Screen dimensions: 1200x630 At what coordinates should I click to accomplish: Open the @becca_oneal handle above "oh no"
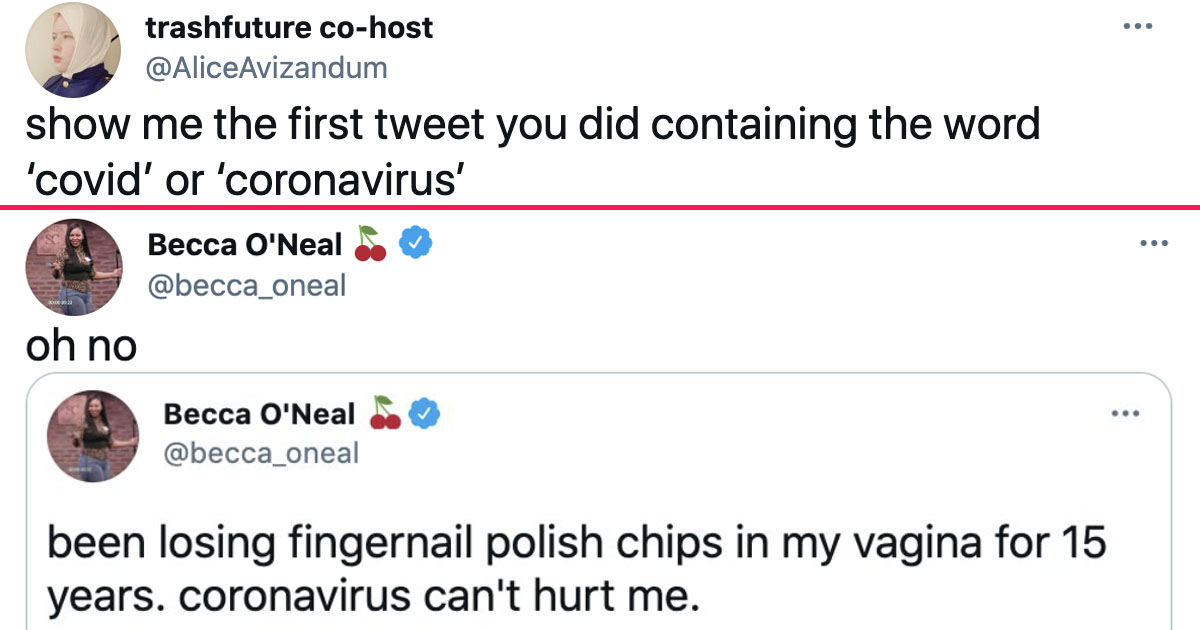click(x=246, y=286)
